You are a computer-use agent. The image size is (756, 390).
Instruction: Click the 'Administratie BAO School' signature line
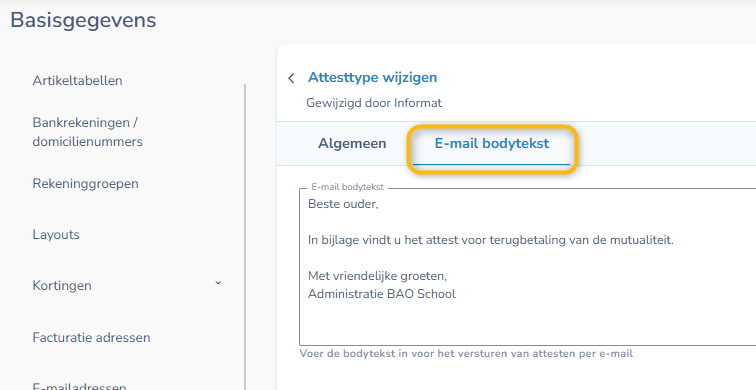tap(381, 294)
